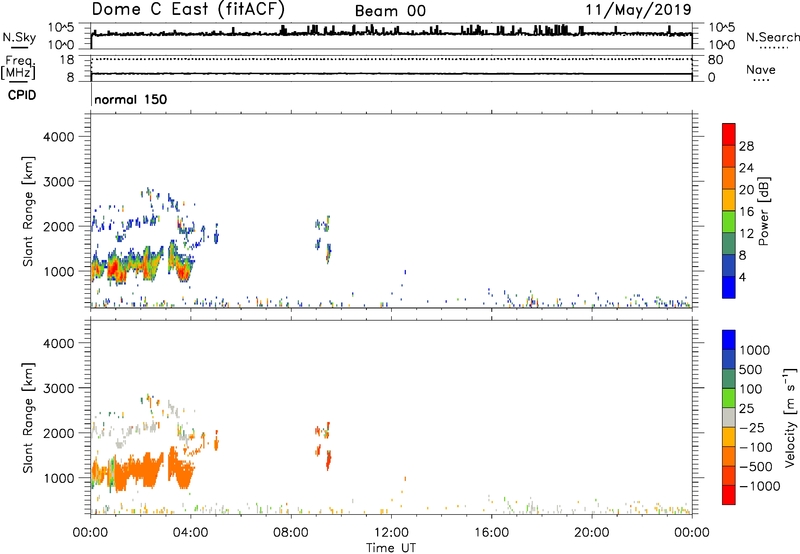Select the "N.Search" legend label
This screenshot has height=554, width=800.
772,37
